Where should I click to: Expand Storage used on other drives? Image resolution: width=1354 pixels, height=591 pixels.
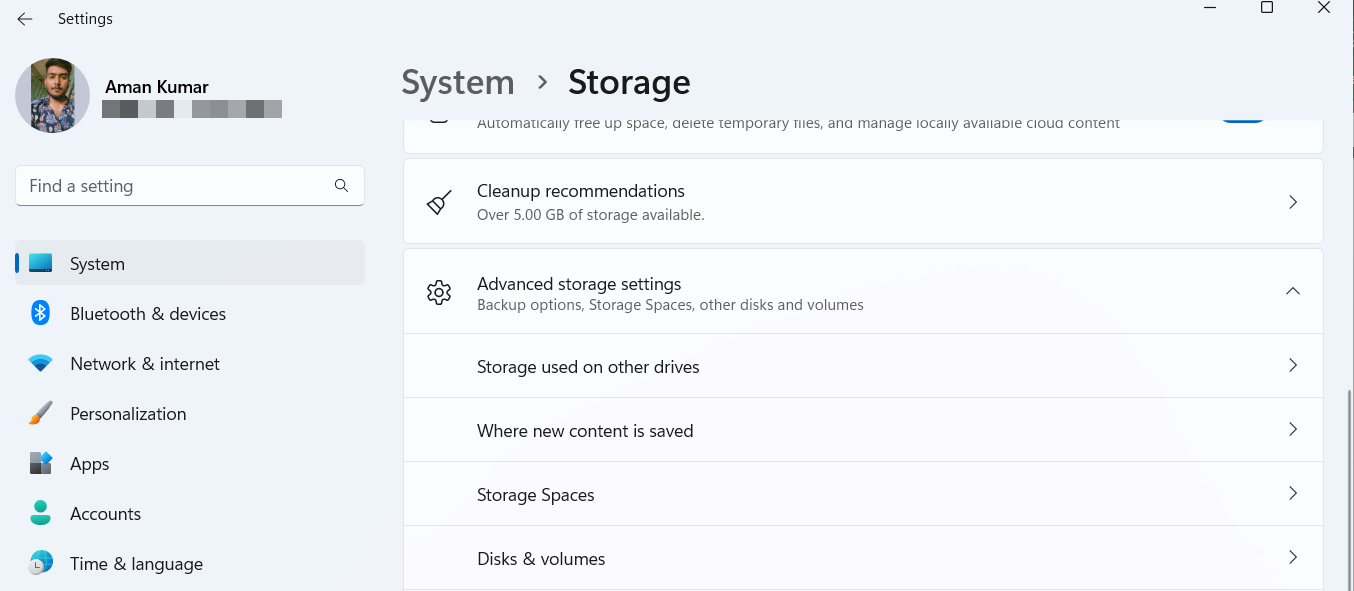click(x=1292, y=366)
